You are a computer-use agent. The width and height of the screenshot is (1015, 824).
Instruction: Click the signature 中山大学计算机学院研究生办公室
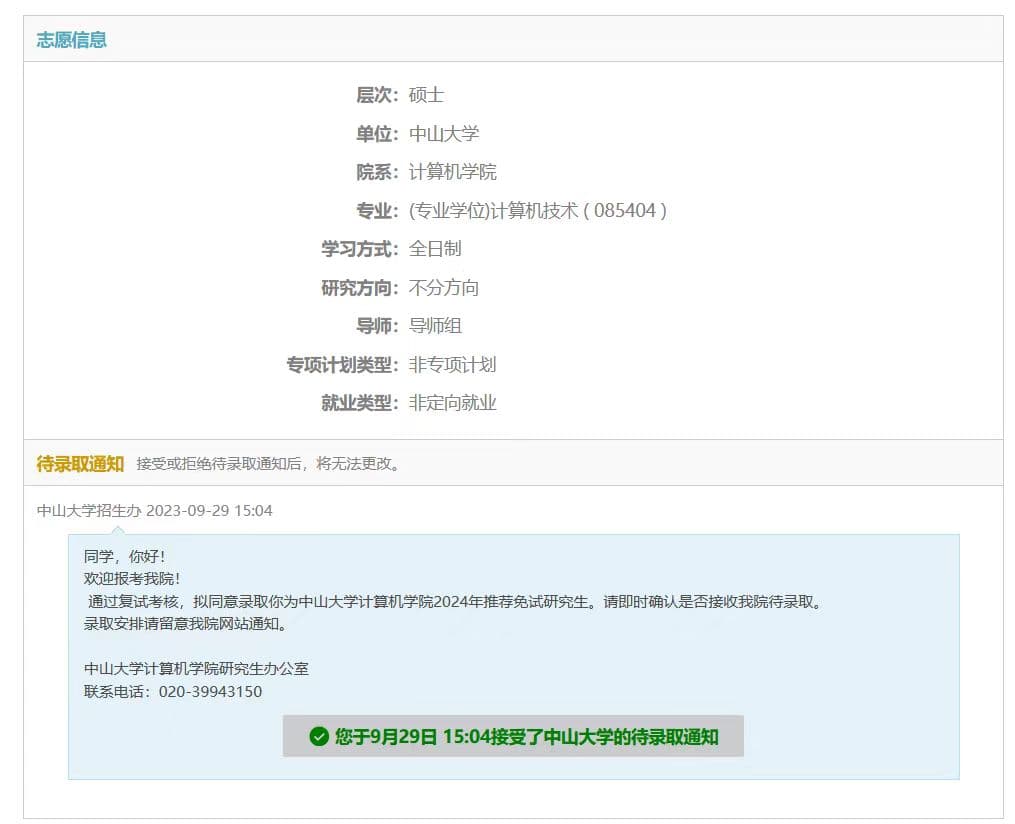point(196,669)
